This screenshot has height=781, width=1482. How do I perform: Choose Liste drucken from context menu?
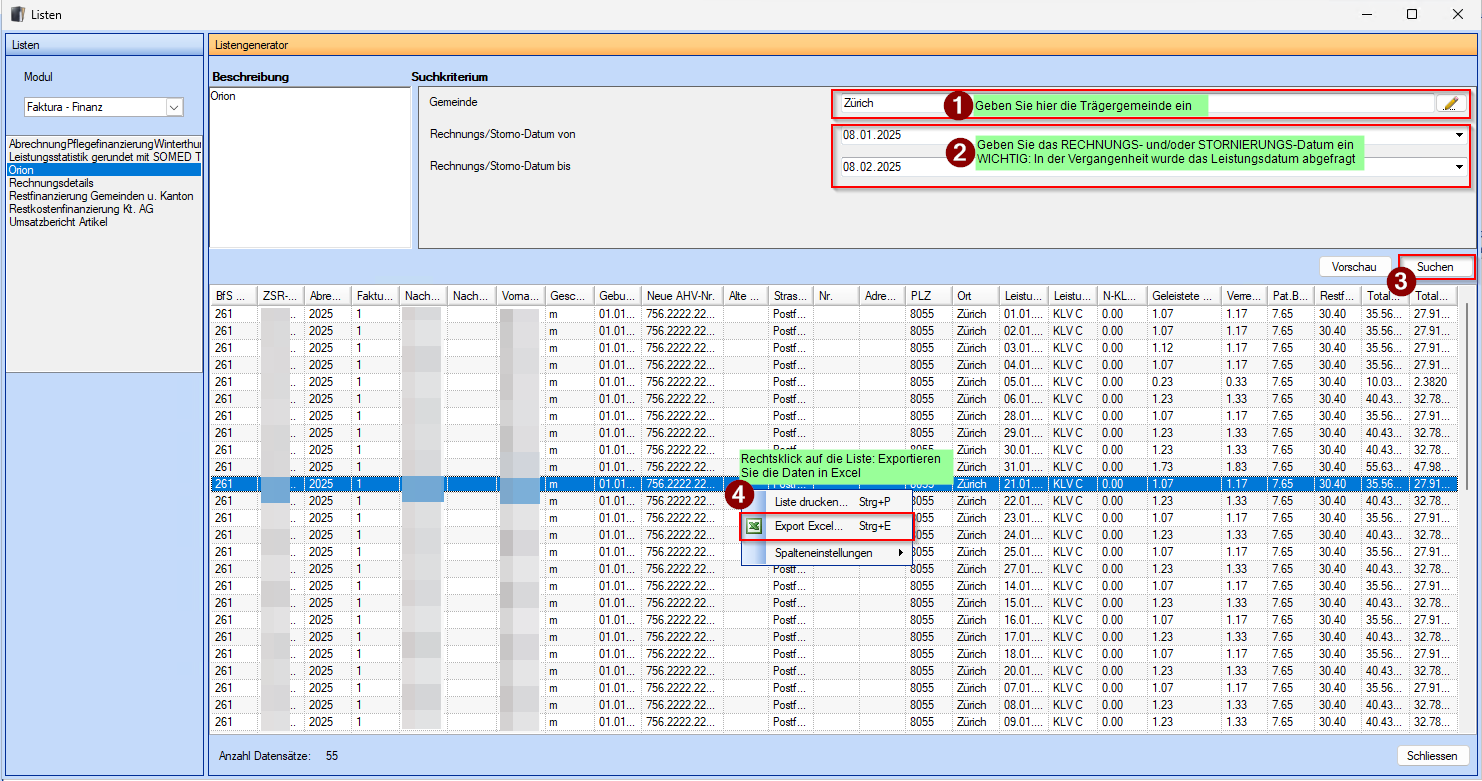811,501
